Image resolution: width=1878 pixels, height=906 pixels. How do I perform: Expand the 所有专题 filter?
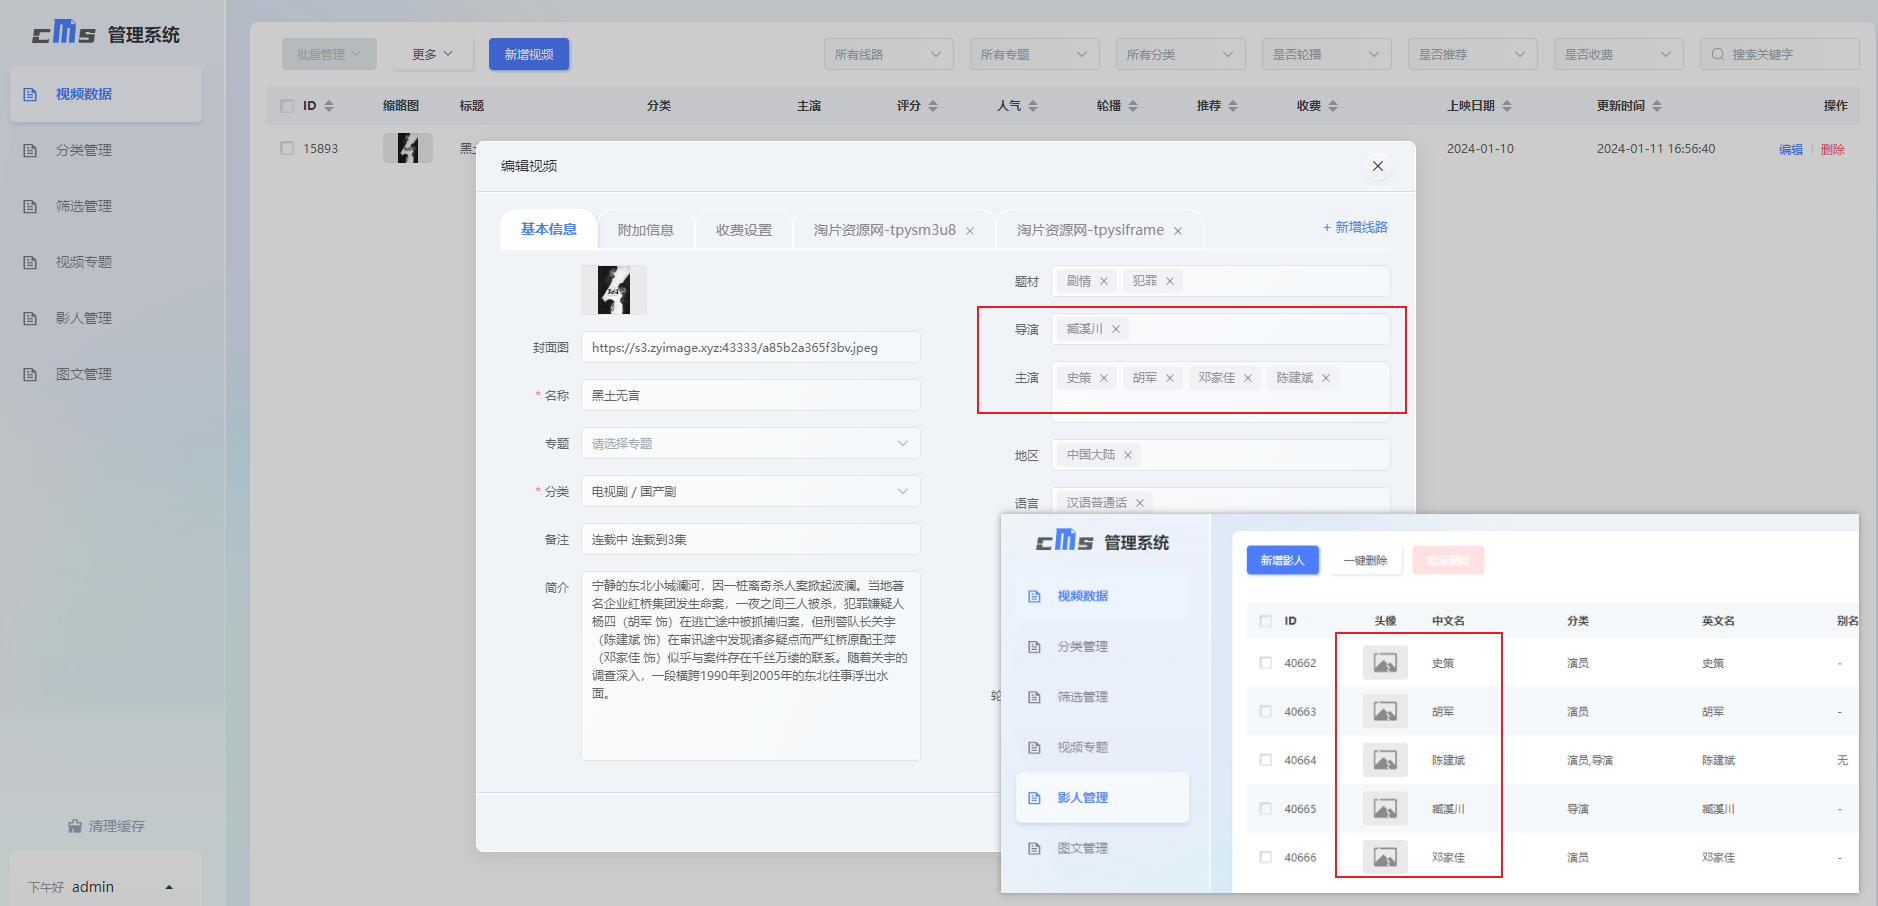pos(1035,54)
